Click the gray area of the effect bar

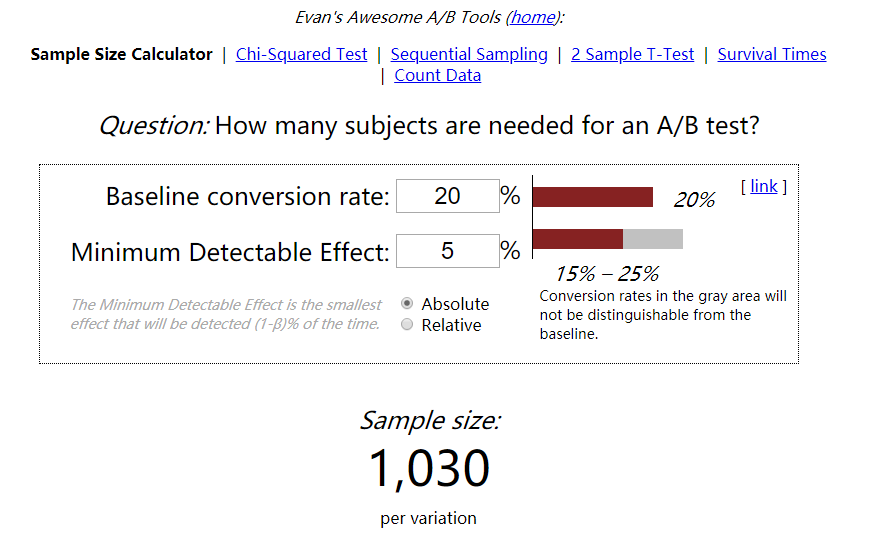653,239
